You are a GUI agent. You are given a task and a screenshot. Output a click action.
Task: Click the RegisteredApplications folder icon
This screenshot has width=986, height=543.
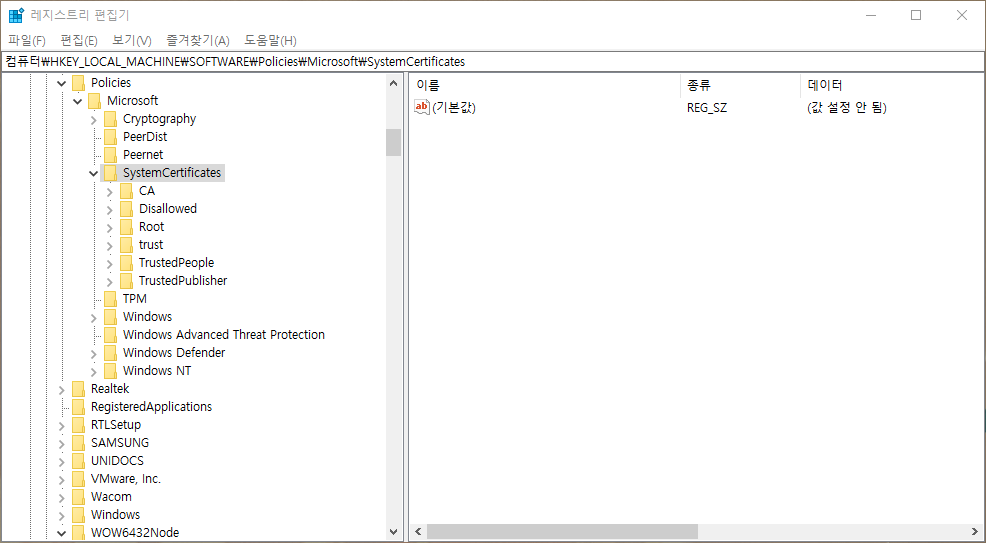click(78, 407)
